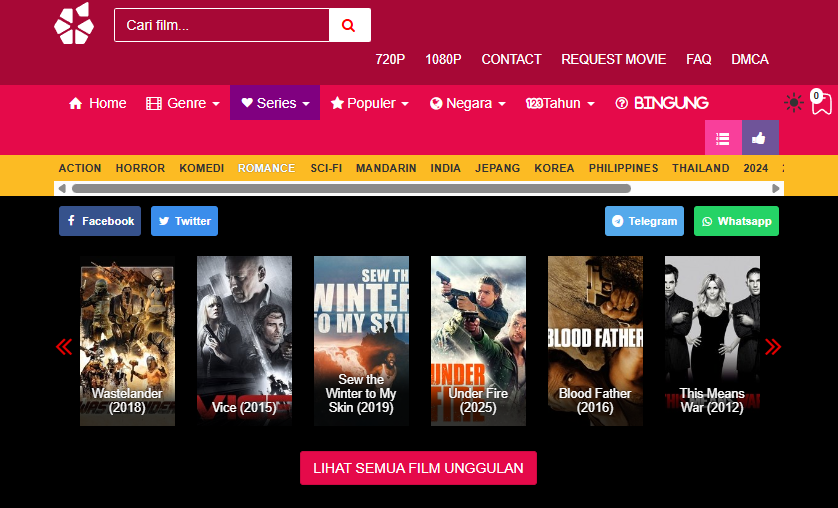Open the Tahun year dropdown
The width and height of the screenshot is (838, 508).
(560, 103)
